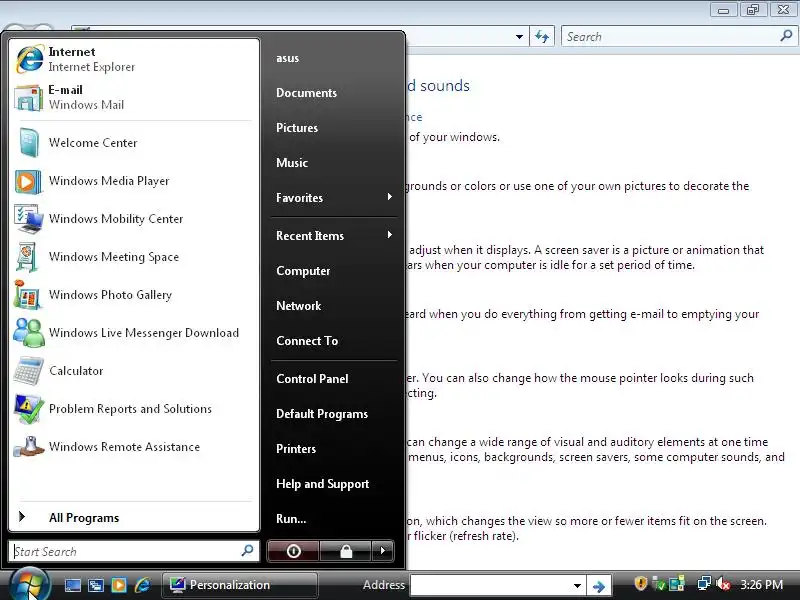Viewport: 800px width, 600px height.
Task: Click the magnifier in Start Search
Action: tap(247, 551)
